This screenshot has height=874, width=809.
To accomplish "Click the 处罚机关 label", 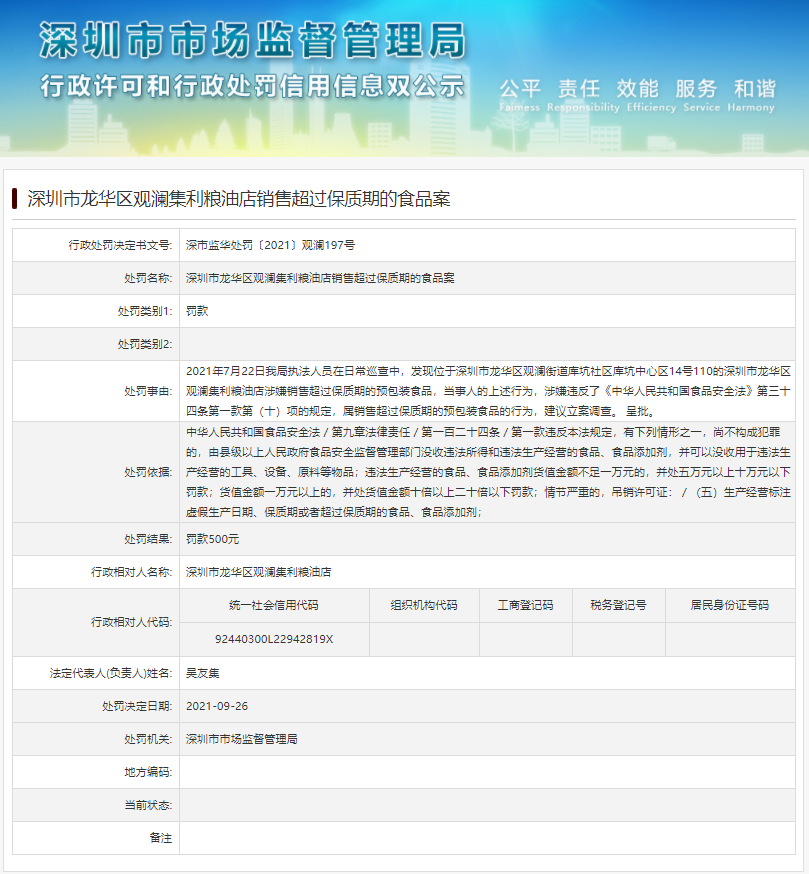I will [x=148, y=739].
